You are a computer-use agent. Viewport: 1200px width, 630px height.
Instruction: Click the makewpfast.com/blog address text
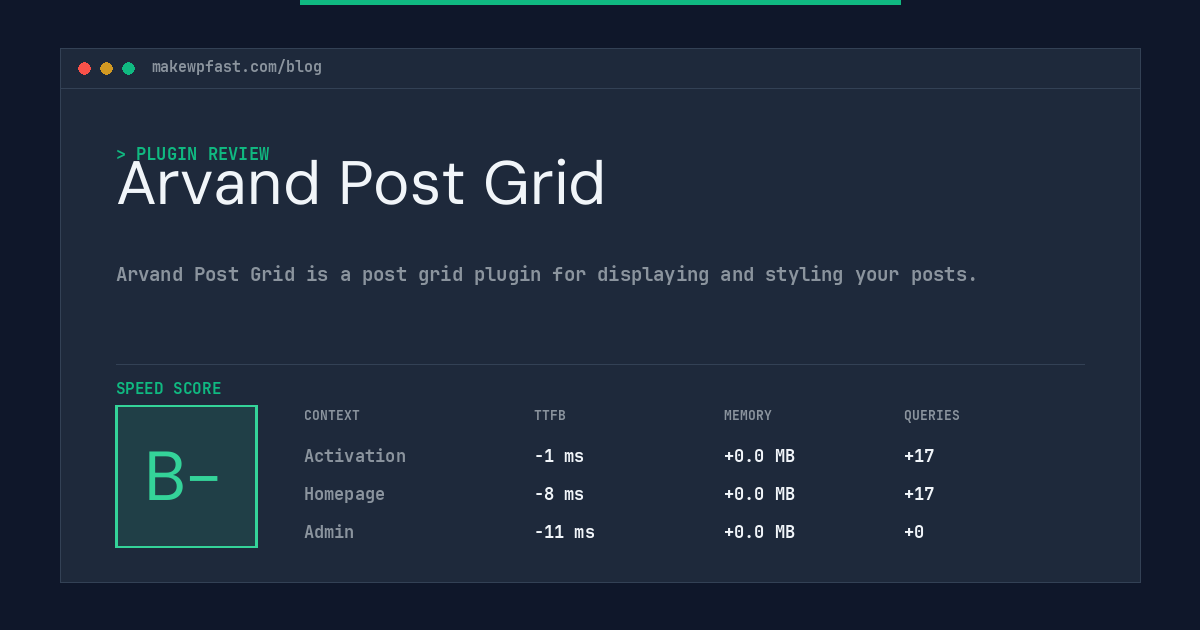(x=237, y=67)
